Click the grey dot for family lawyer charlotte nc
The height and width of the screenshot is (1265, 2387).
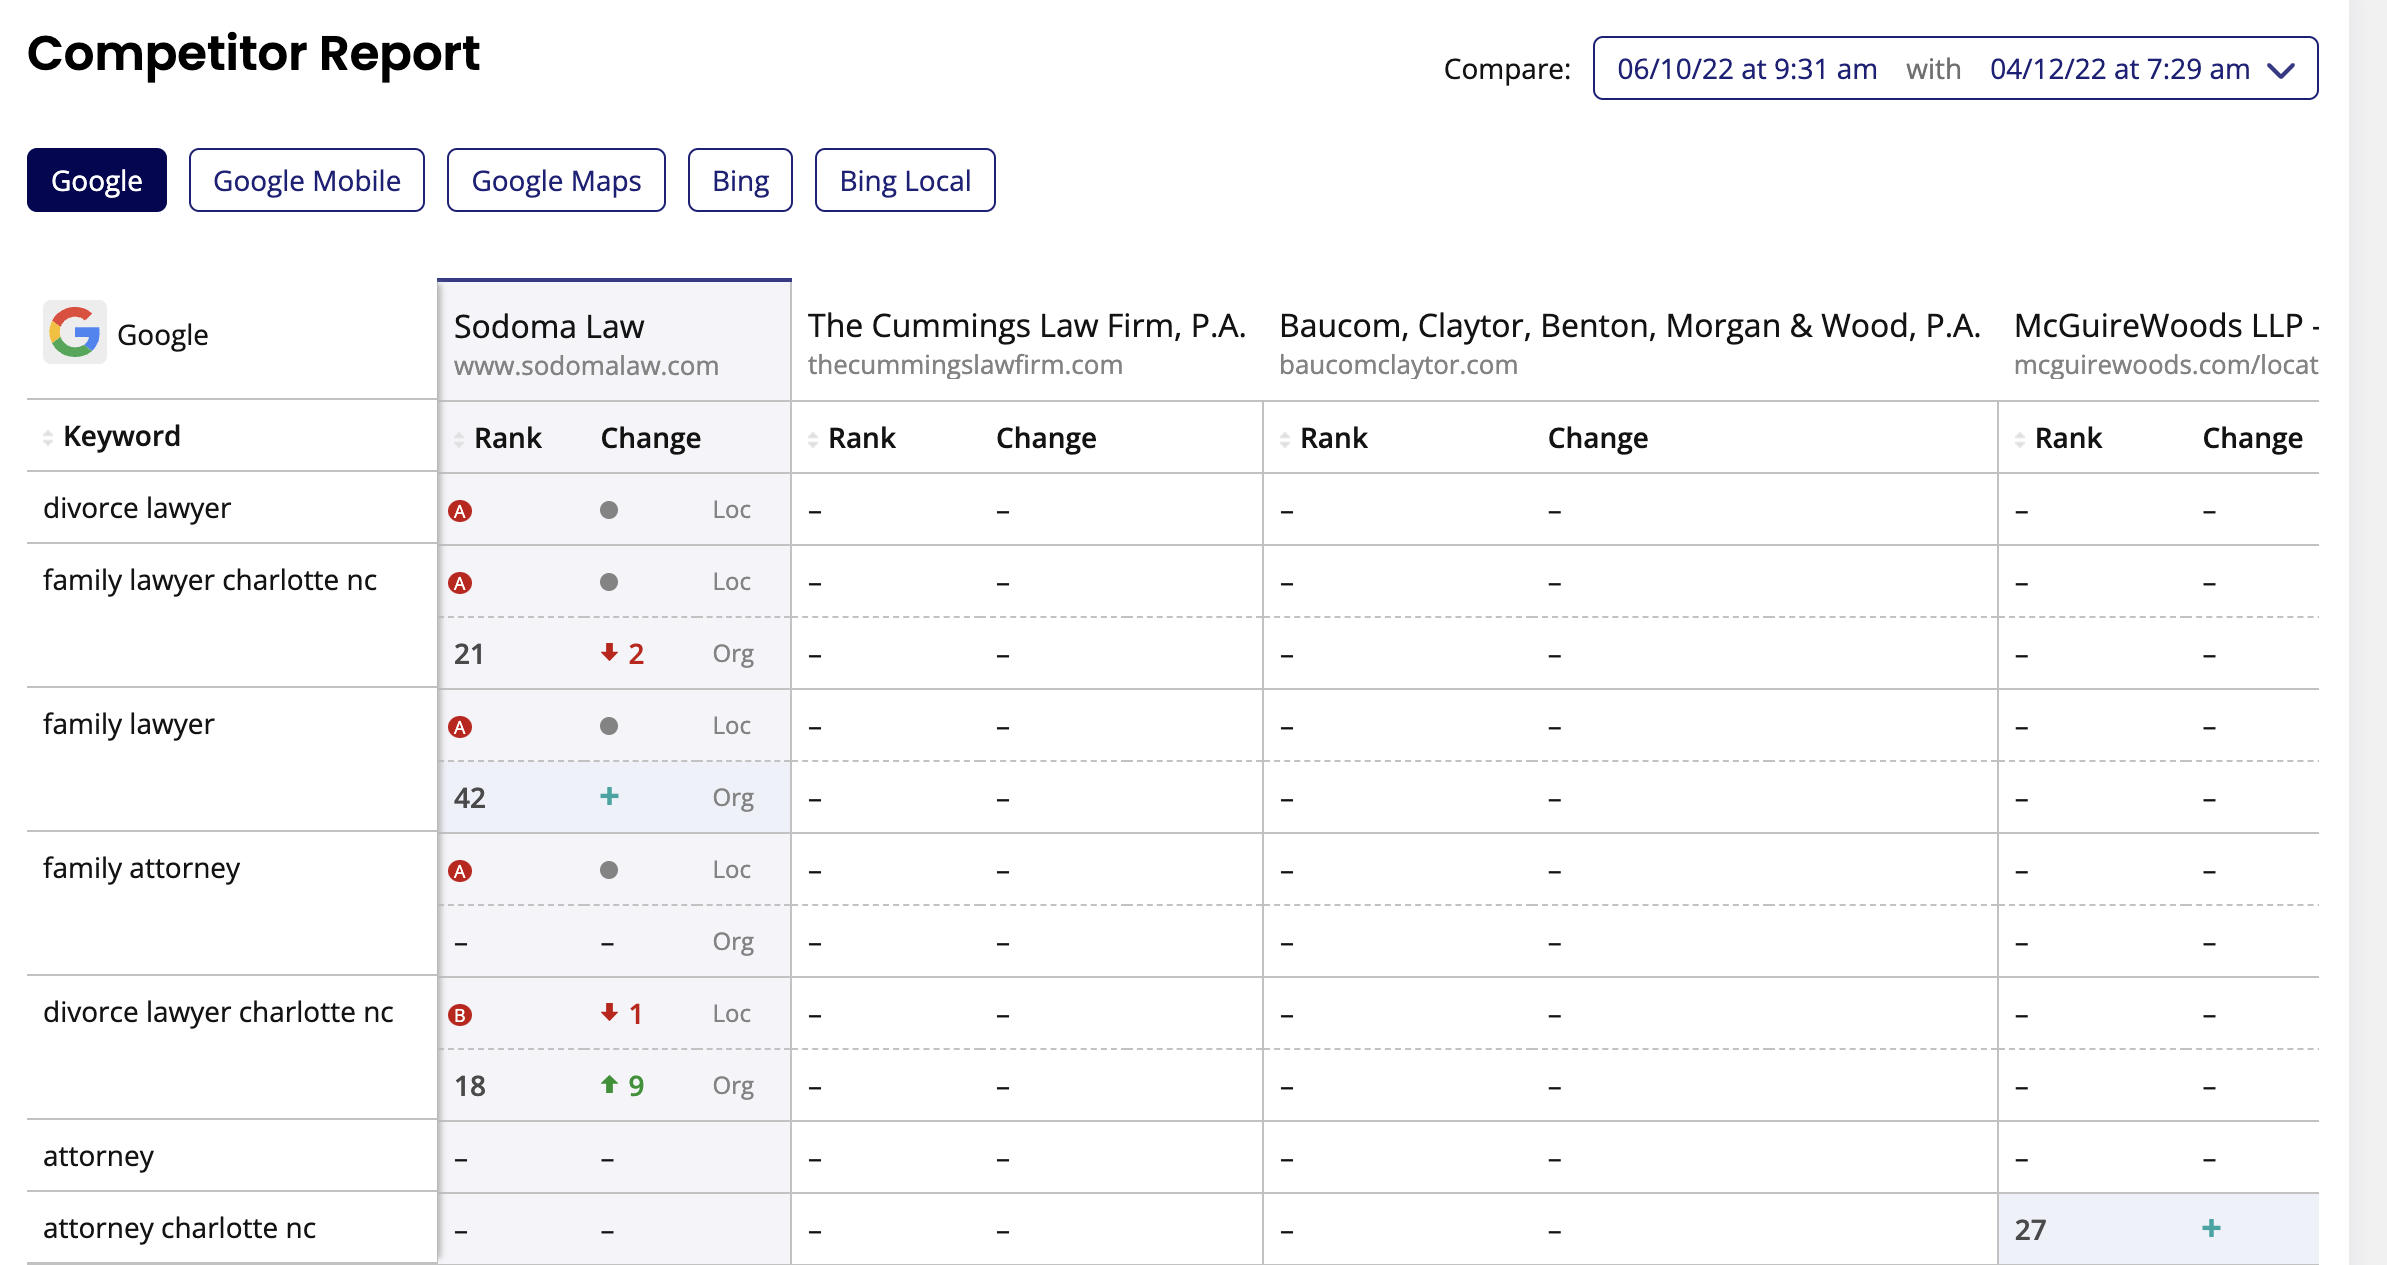pyautogui.click(x=609, y=582)
